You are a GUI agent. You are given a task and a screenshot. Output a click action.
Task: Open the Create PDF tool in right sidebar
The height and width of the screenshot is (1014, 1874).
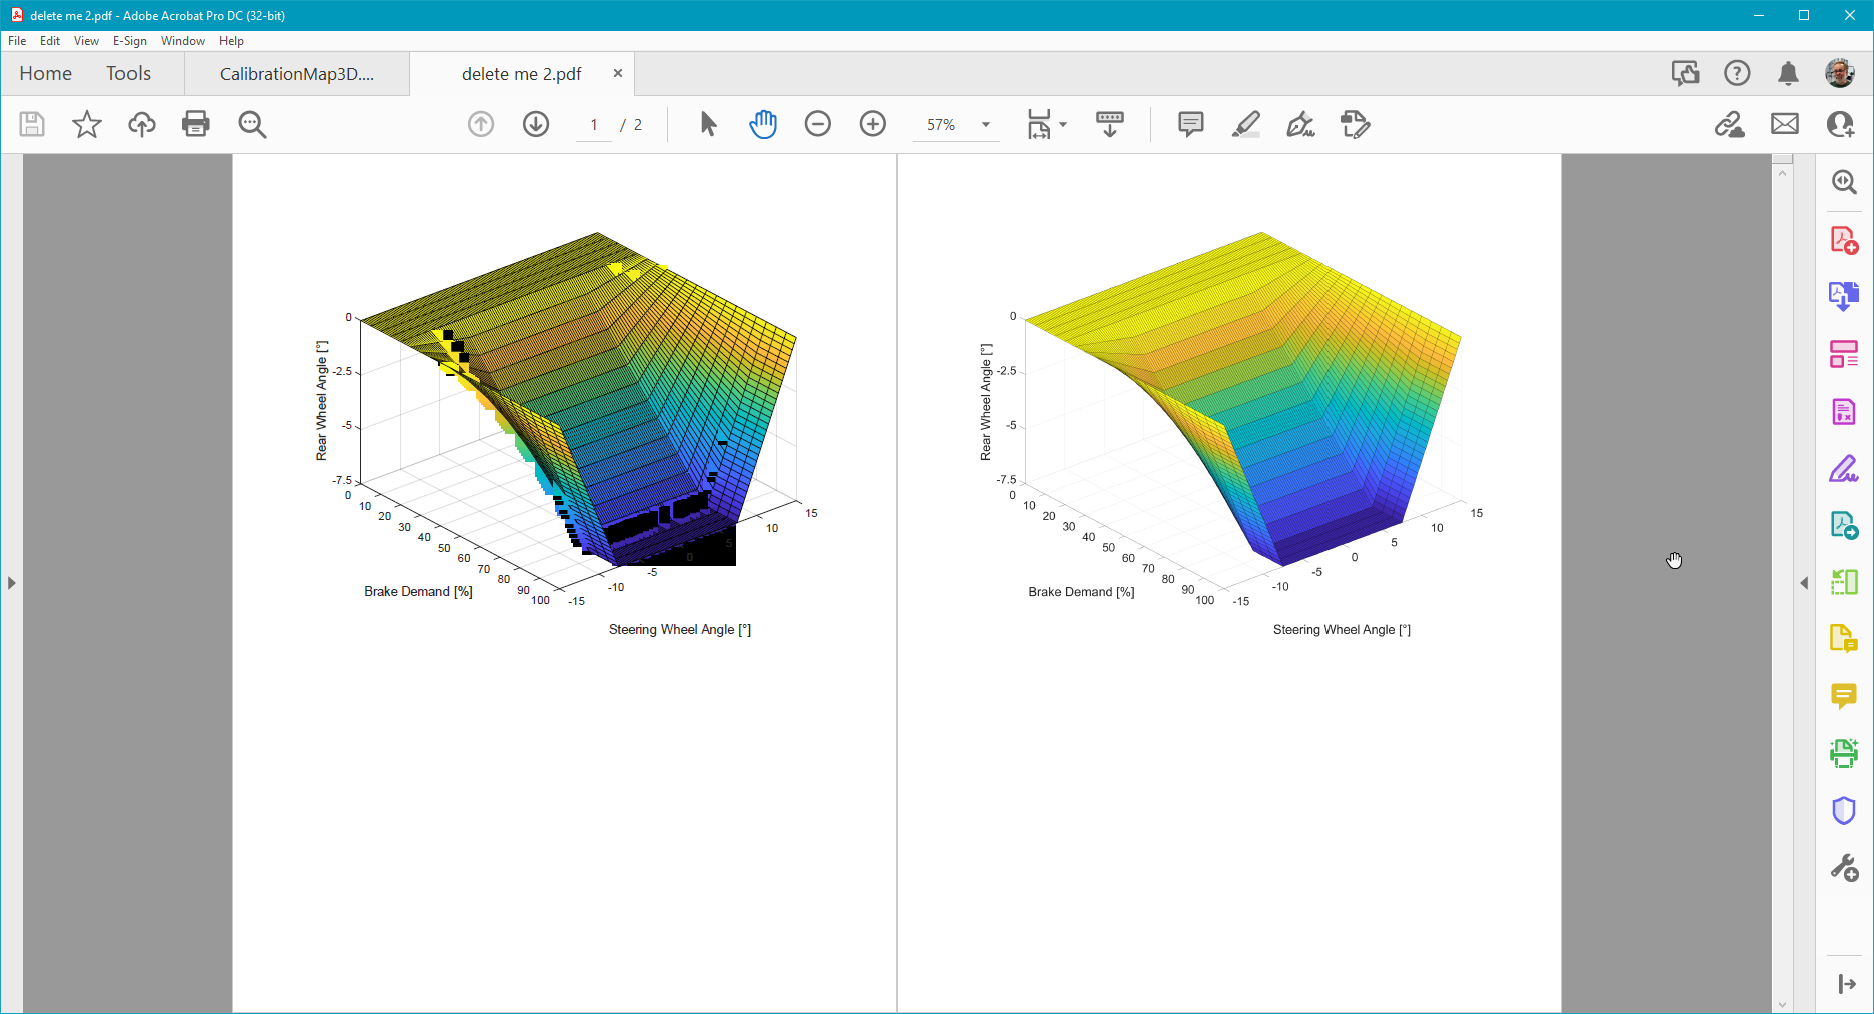pos(1845,240)
